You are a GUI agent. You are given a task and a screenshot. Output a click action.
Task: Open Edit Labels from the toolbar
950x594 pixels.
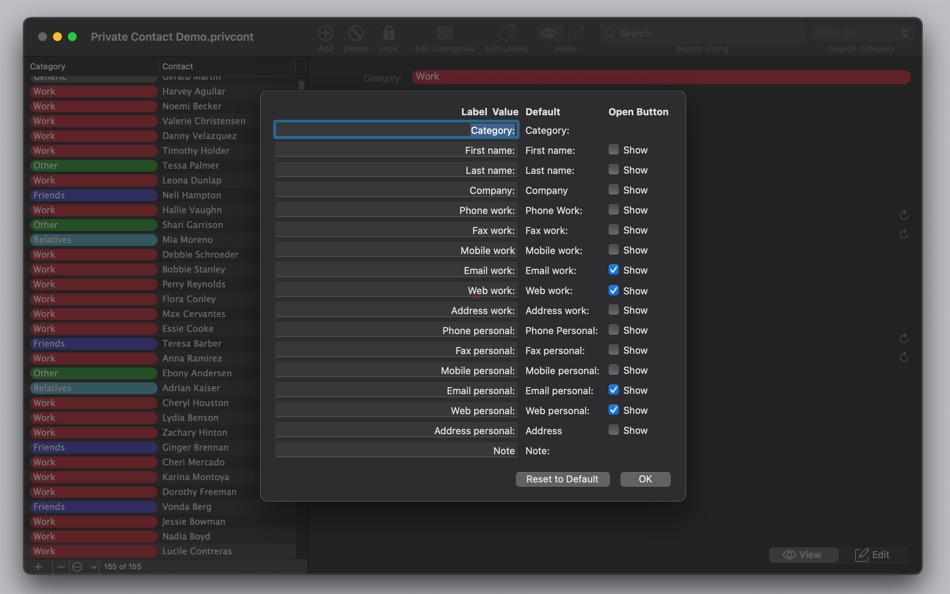[x=507, y=33]
